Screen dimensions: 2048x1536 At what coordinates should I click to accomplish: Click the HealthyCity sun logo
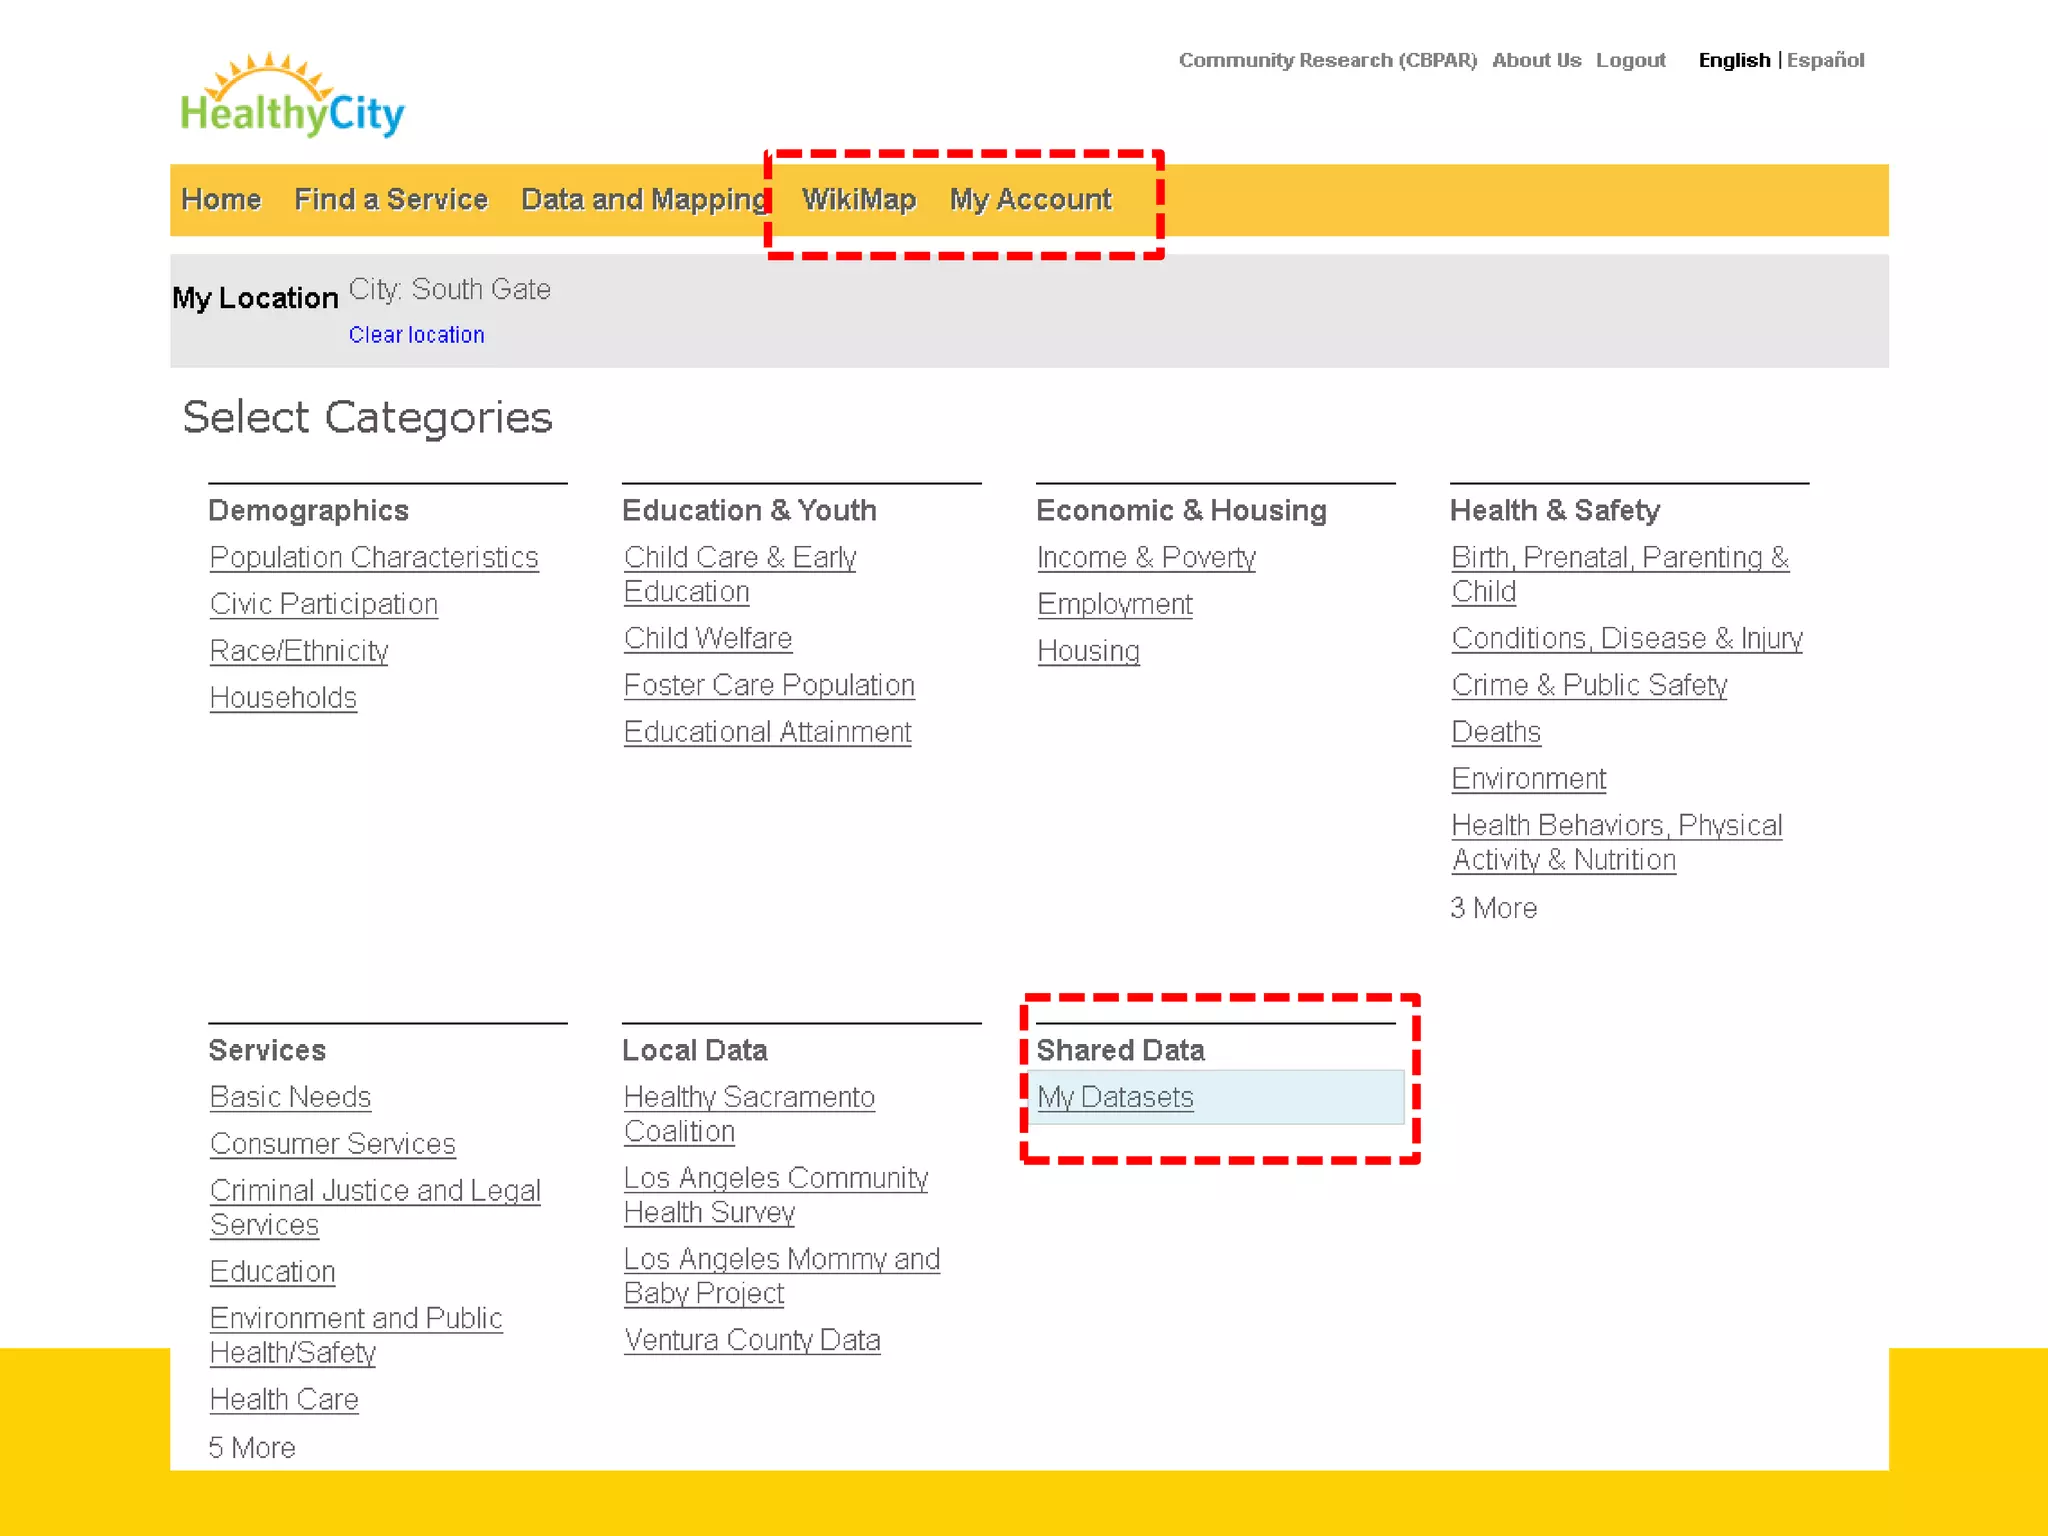(291, 97)
